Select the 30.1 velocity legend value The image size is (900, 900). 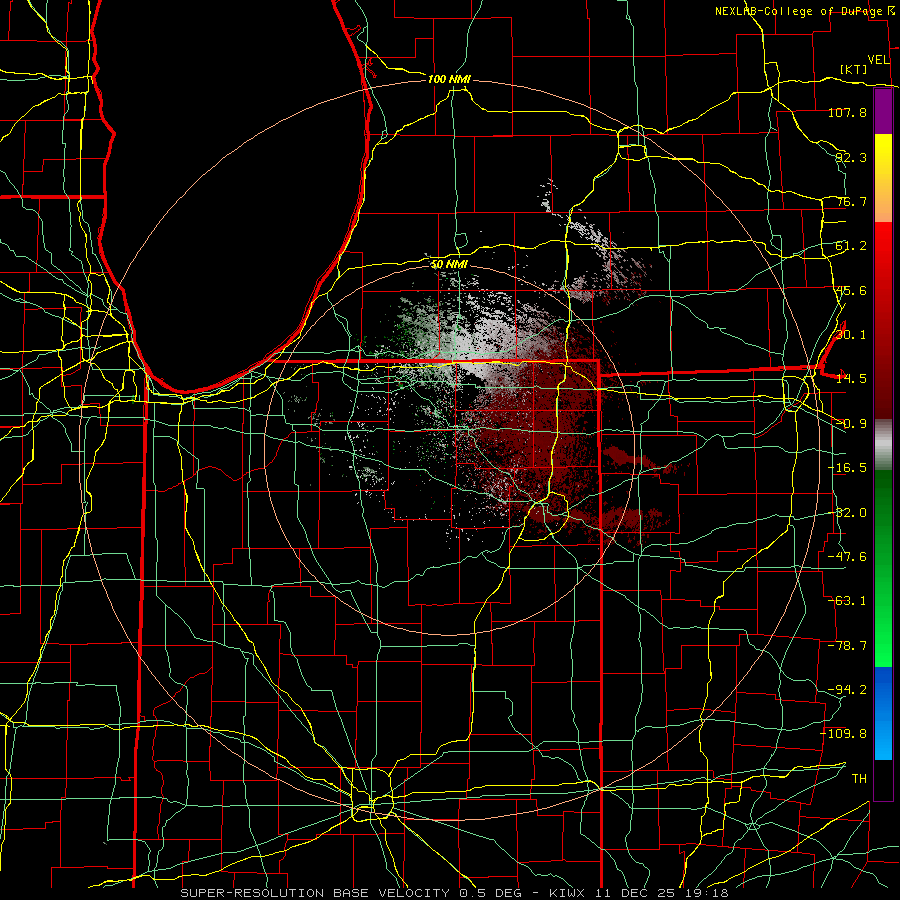click(x=851, y=335)
